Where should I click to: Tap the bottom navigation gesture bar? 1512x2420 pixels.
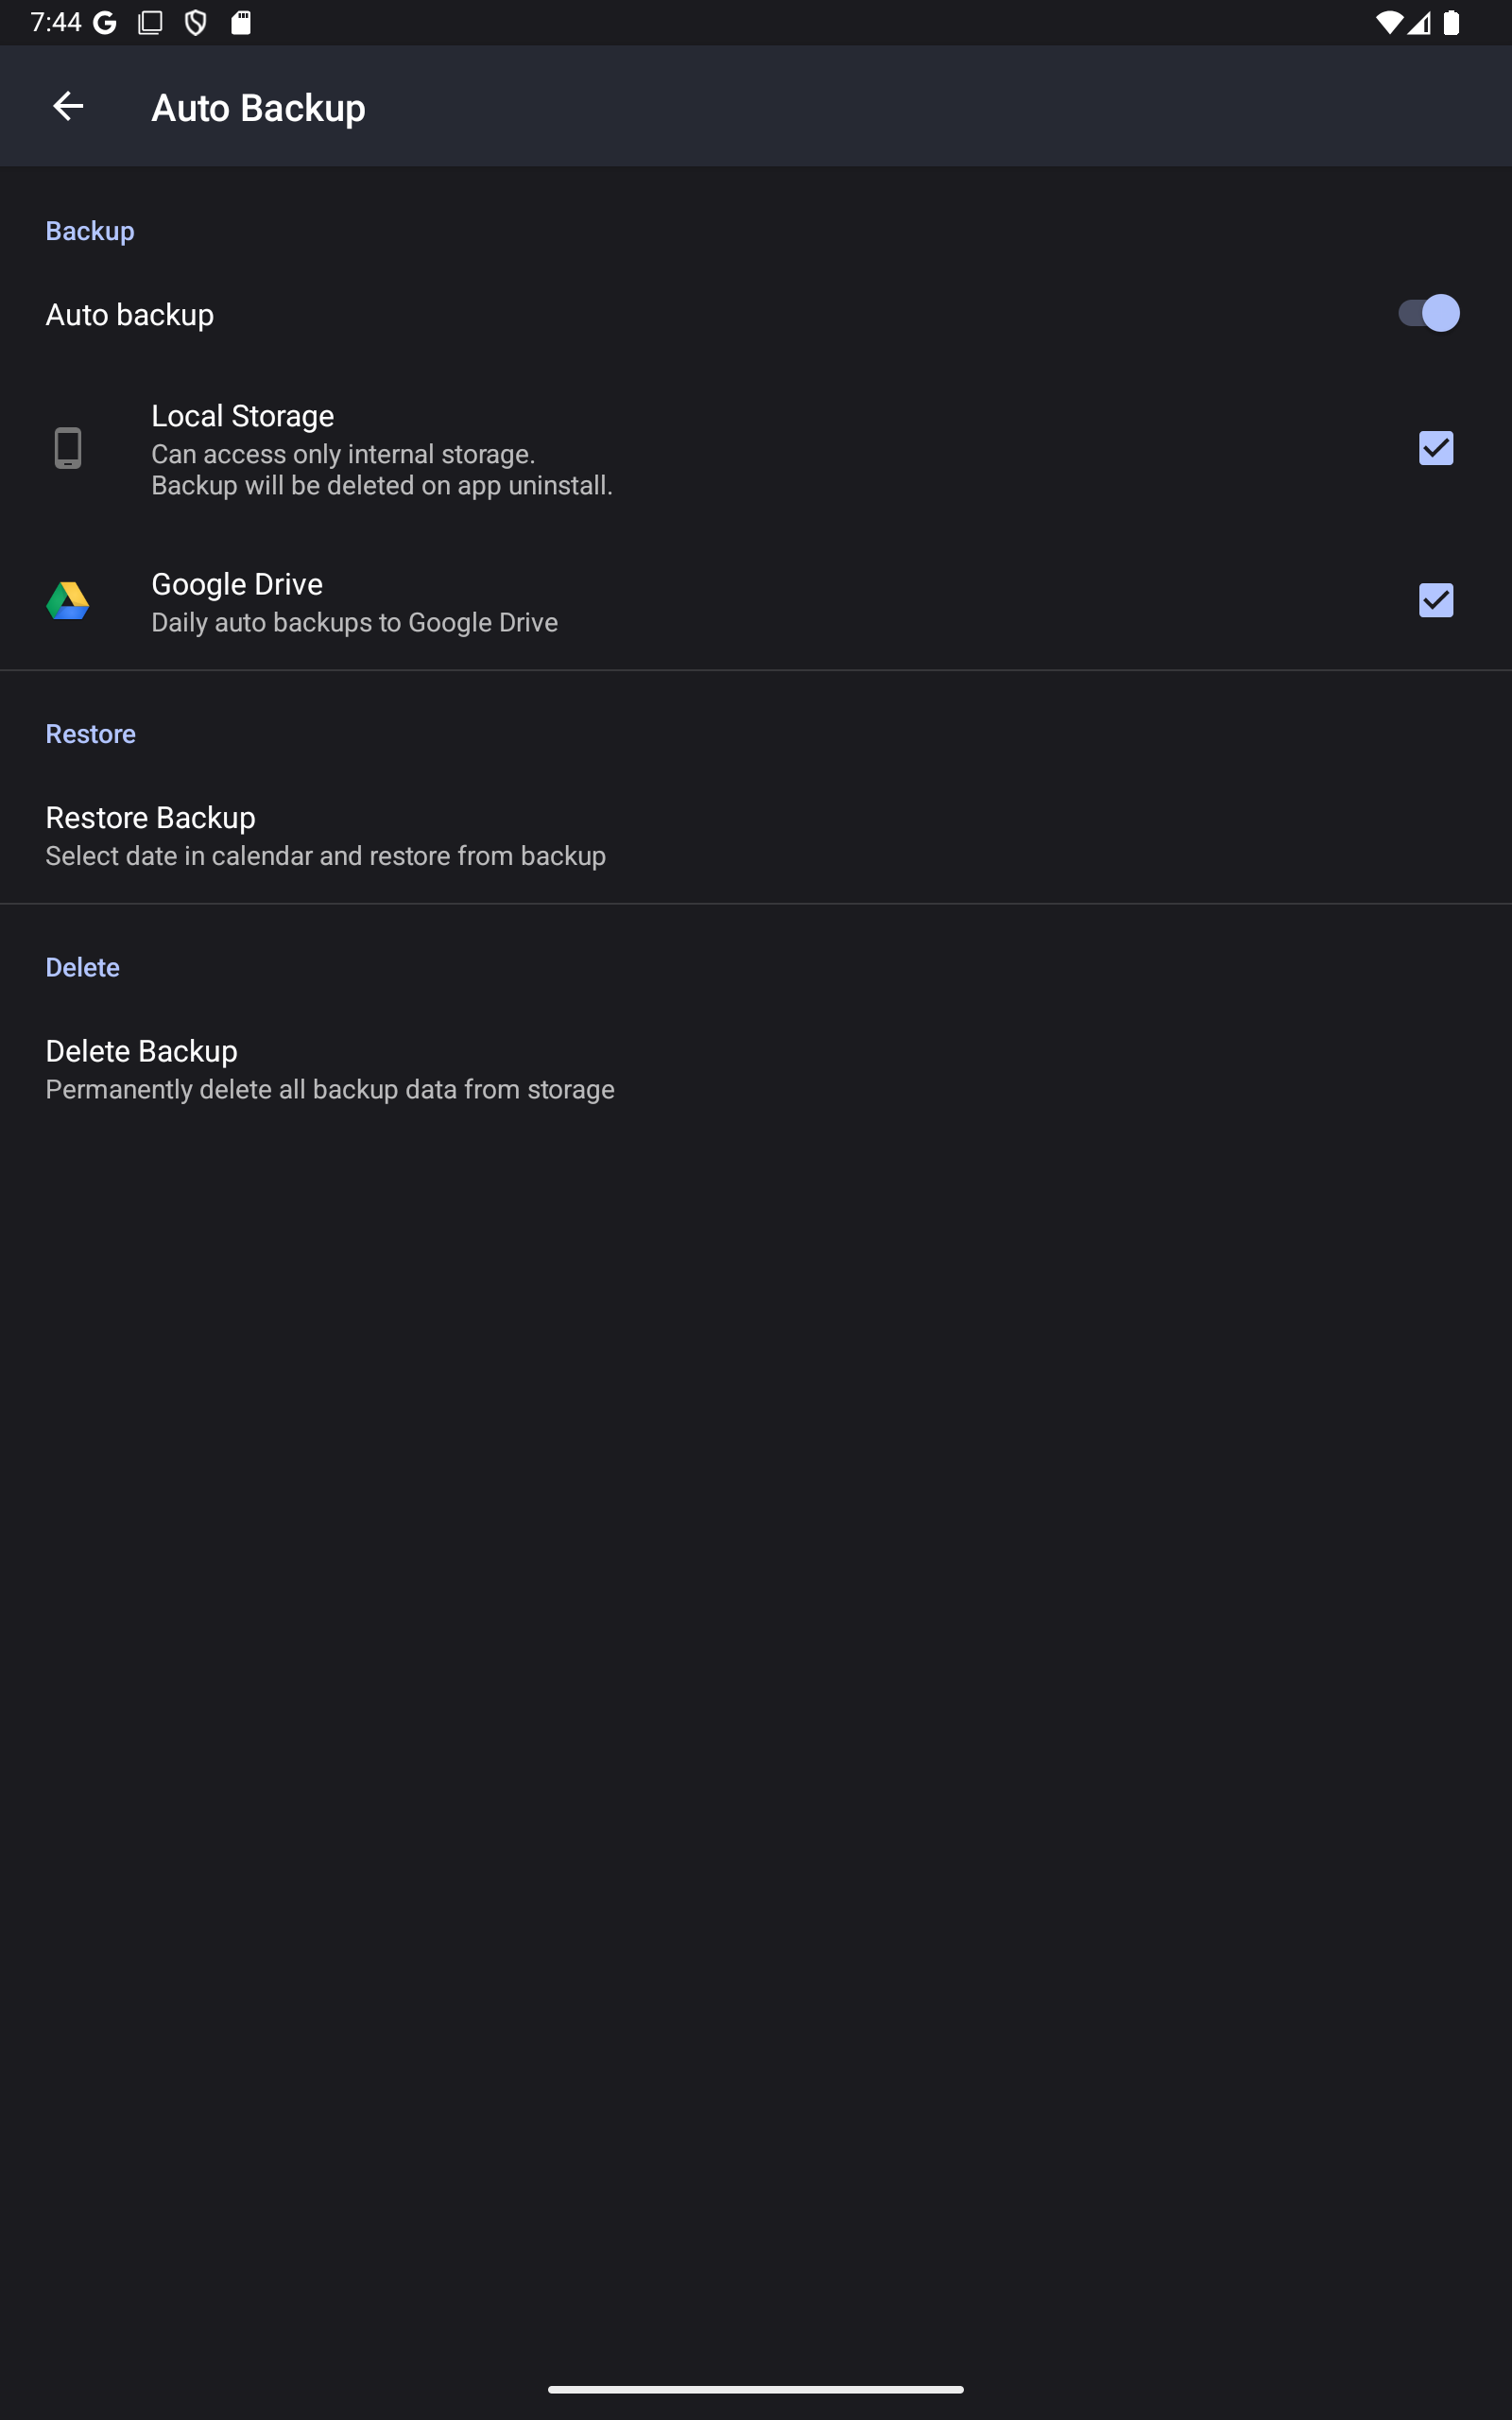tap(756, 2390)
